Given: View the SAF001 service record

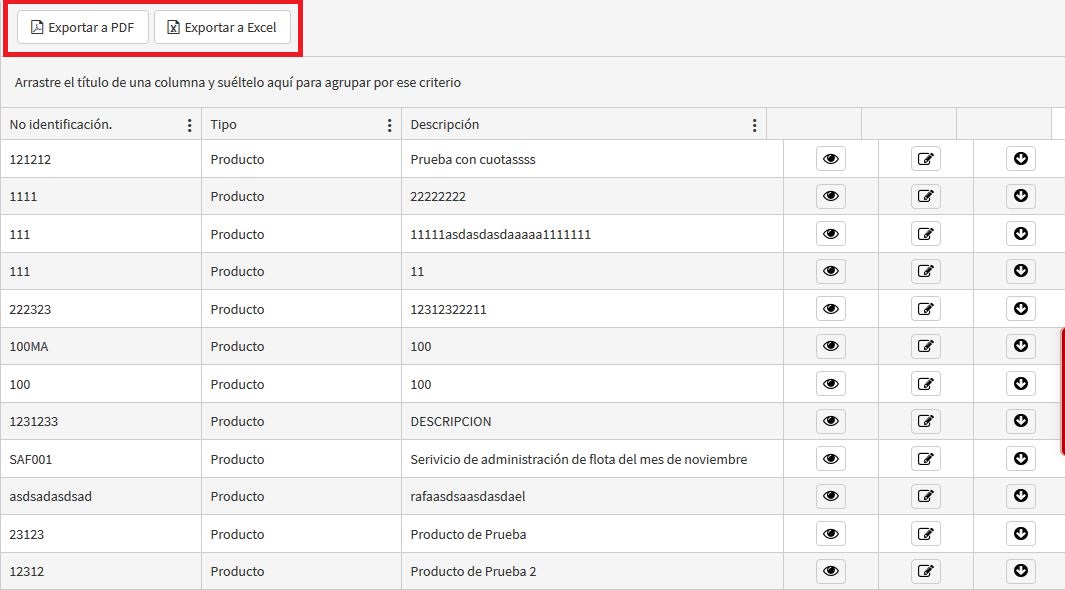Looking at the screenshot, I should click(830, 459).
